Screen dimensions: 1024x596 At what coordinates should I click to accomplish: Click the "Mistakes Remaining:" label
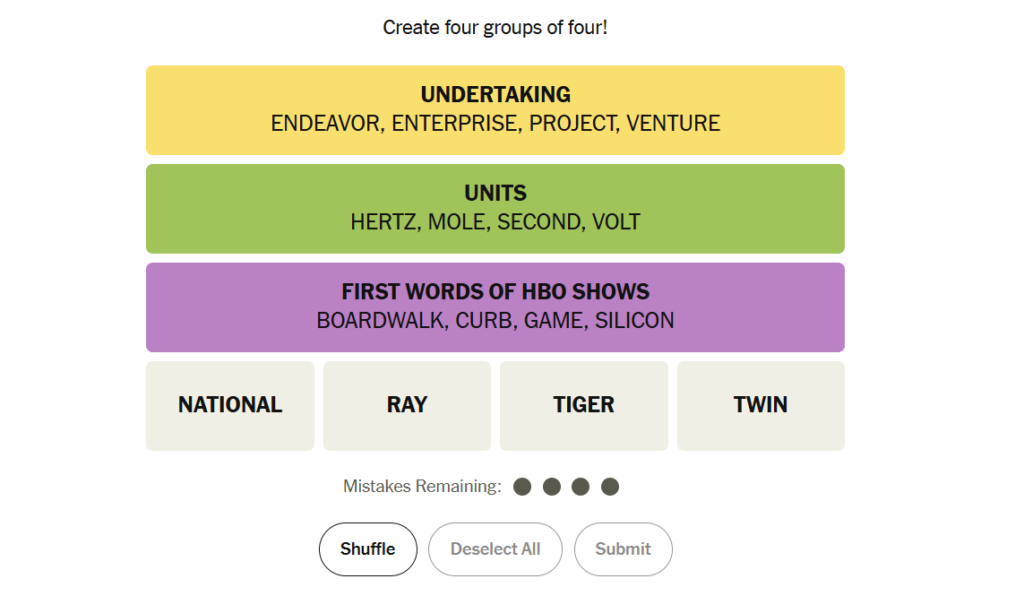pos(422,487)
